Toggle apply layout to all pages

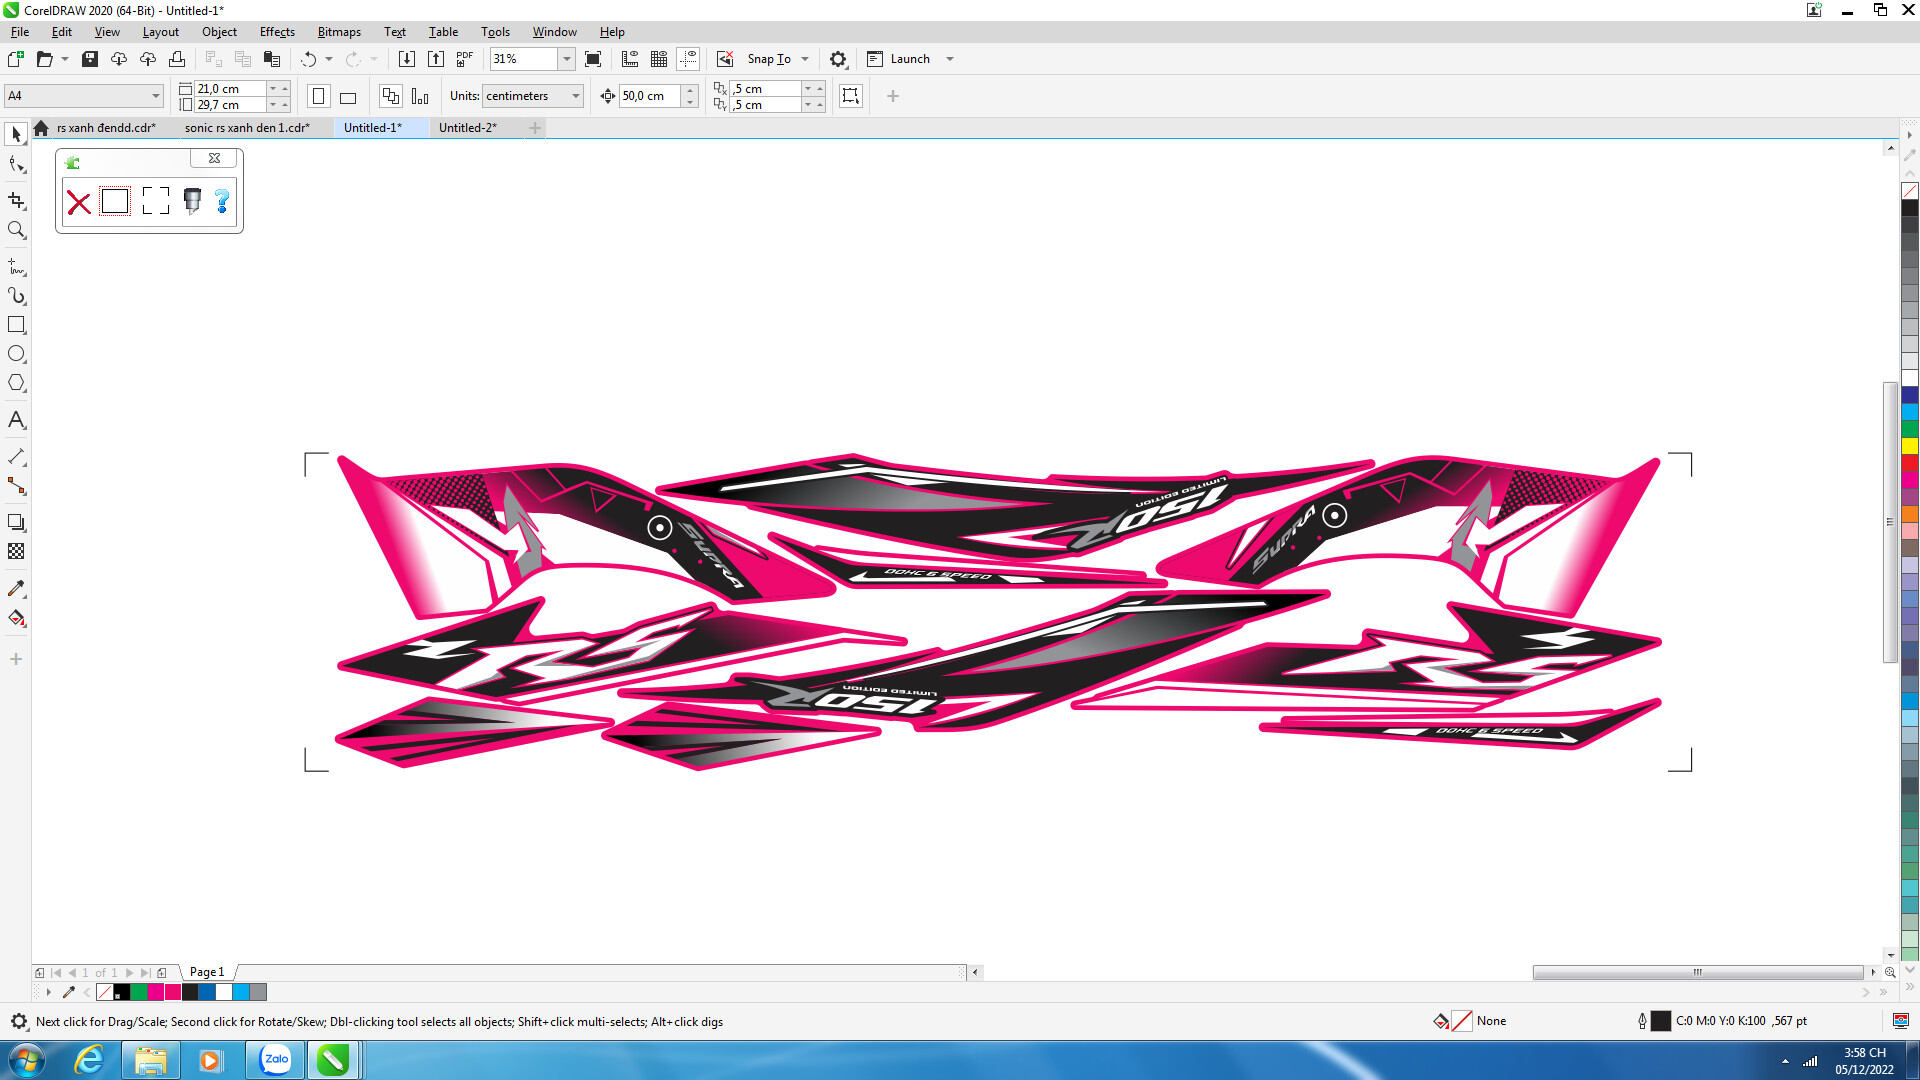pos(391,96)
